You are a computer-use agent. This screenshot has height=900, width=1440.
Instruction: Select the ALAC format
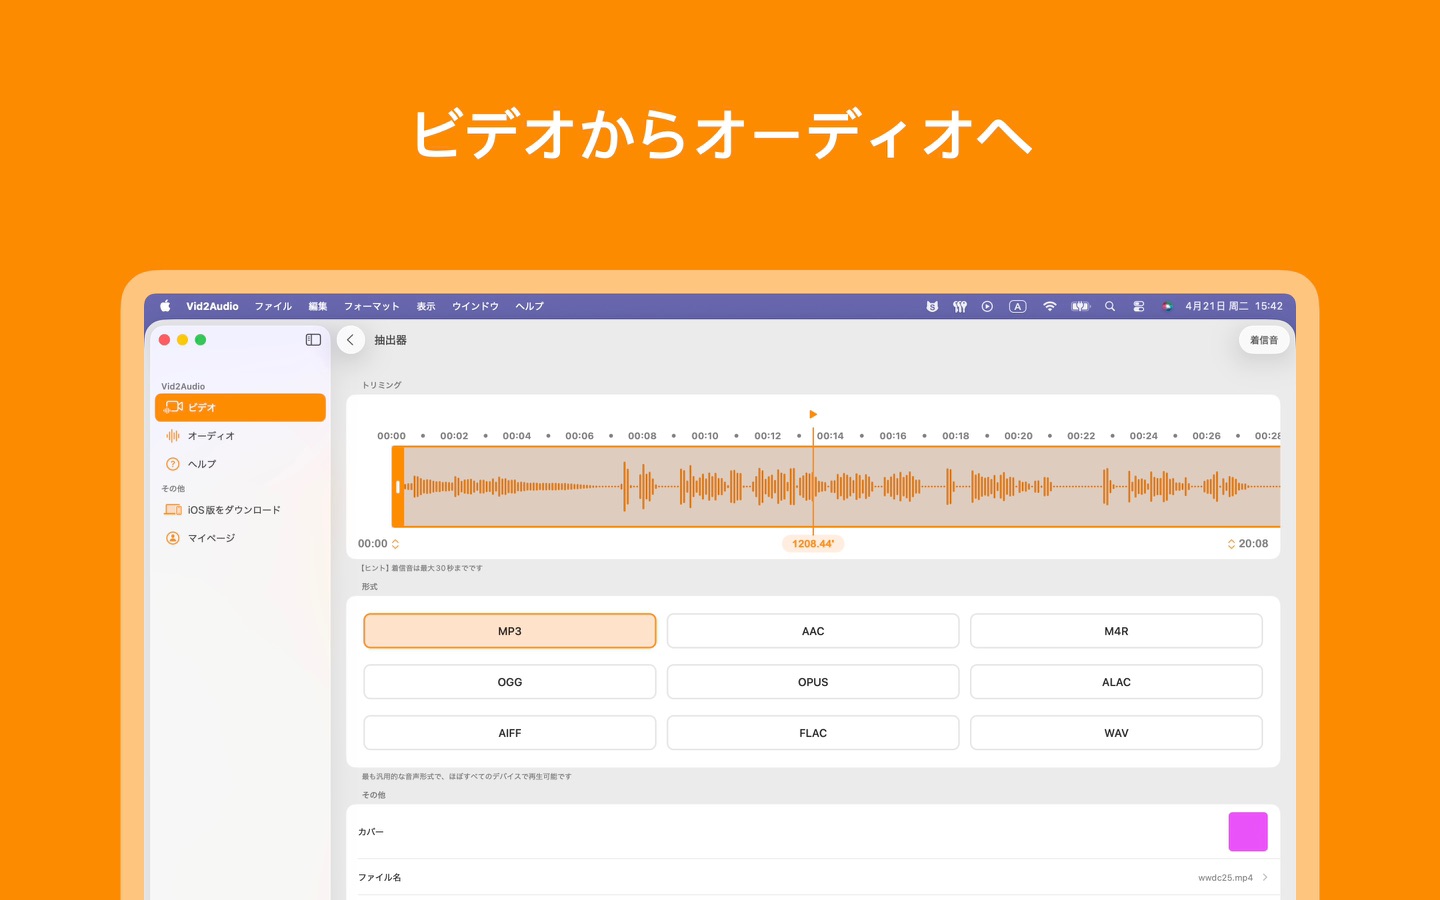coord(1116,682)
